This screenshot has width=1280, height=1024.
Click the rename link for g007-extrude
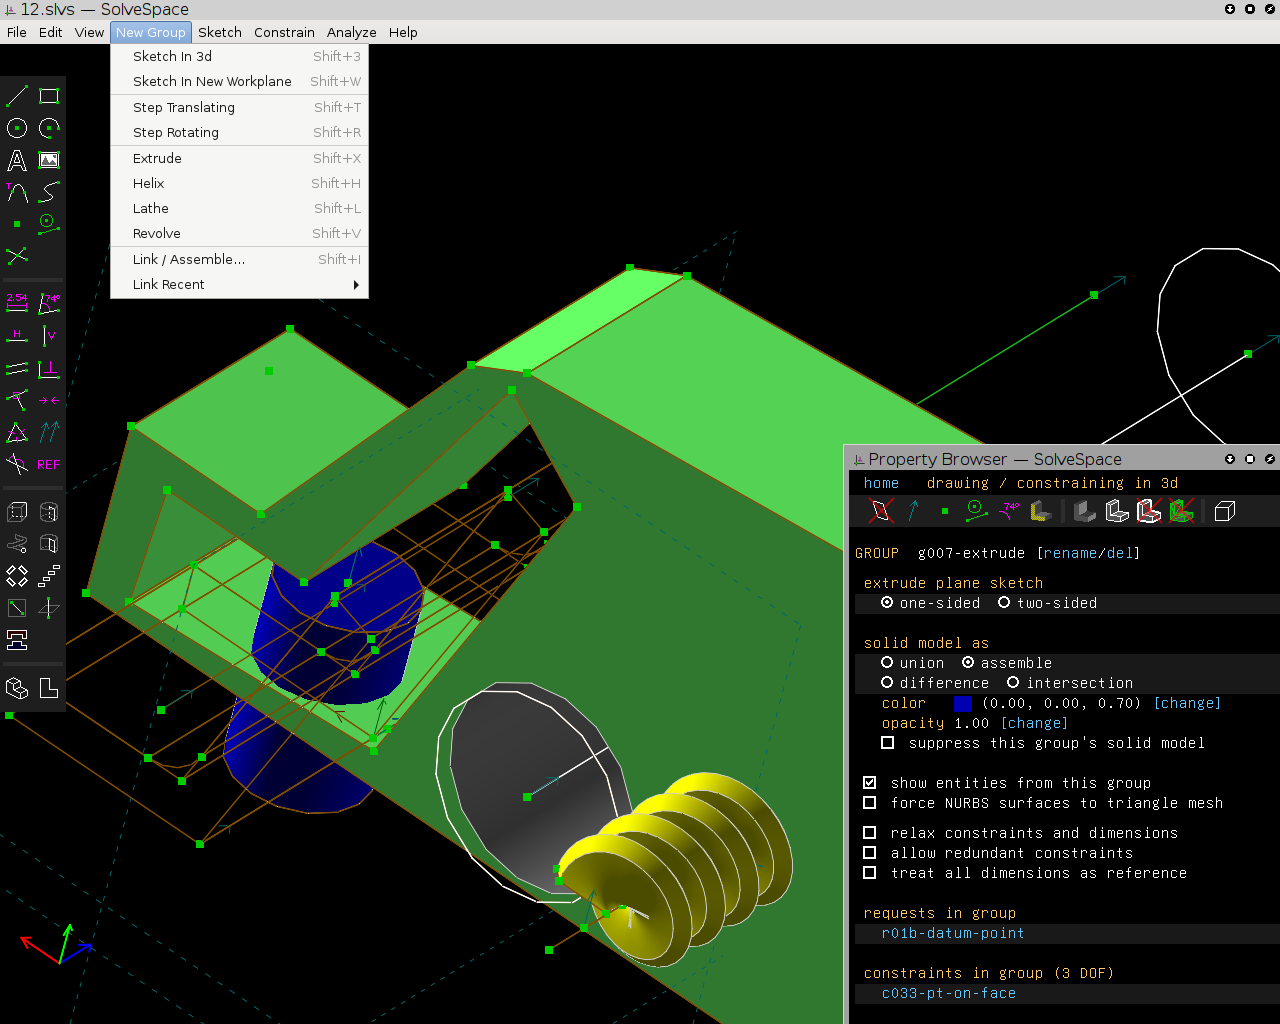1070,553
